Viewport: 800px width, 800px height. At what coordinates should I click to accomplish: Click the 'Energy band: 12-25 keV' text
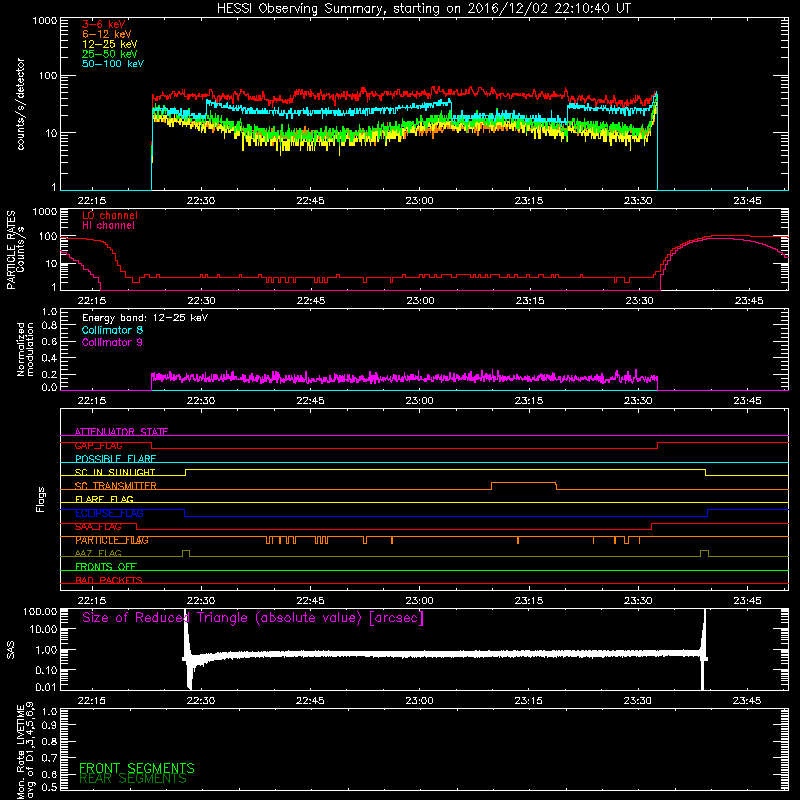tap(145, 318)
